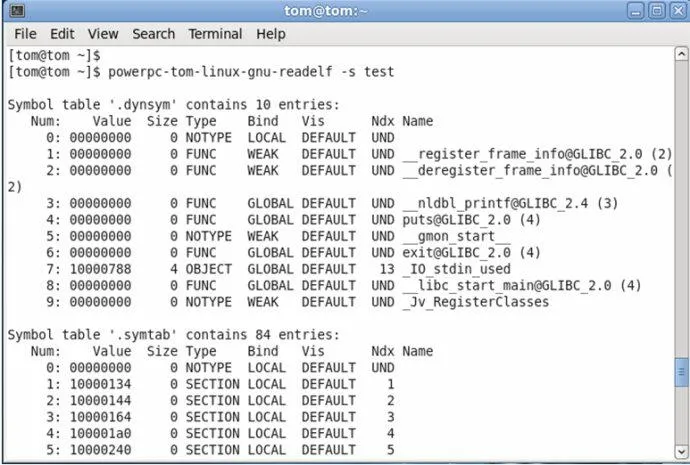Open the Help menu
Screen dimensions: 690x465
[271, 34]
